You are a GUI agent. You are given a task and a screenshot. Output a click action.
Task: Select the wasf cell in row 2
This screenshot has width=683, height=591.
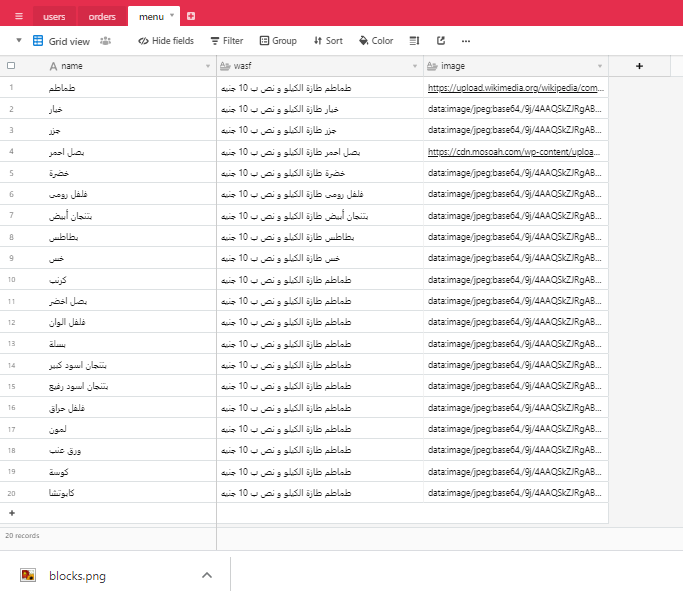coord(320,109)
